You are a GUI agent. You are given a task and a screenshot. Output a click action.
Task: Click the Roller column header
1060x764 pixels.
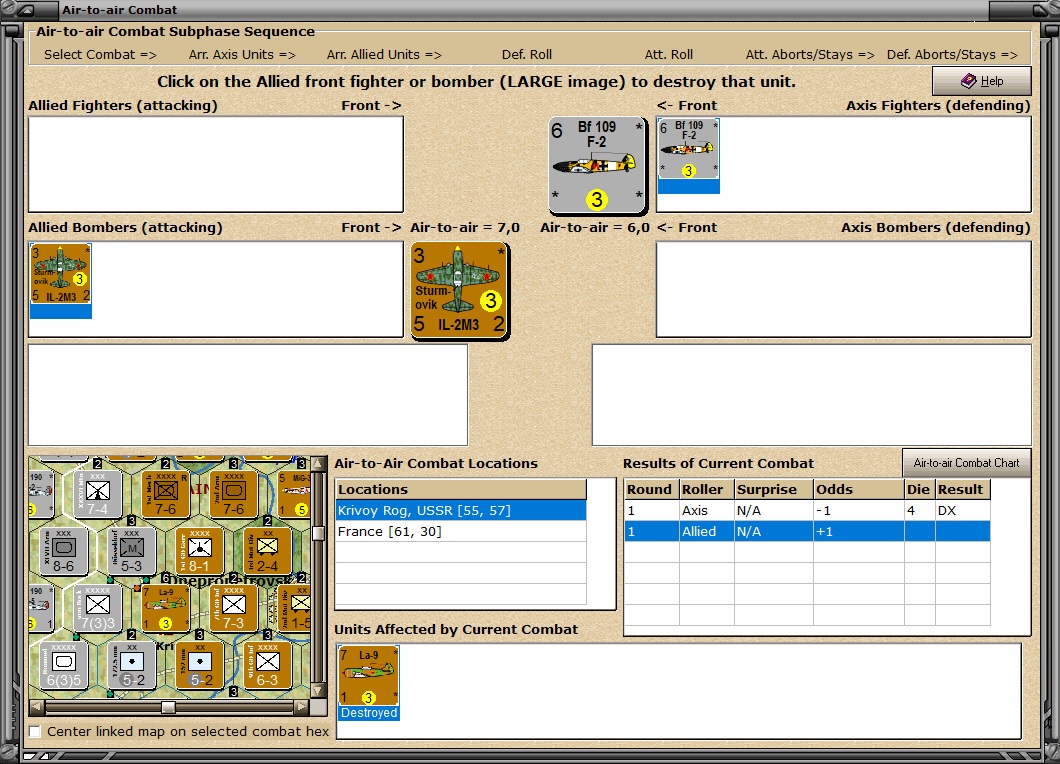click(706, 490)
